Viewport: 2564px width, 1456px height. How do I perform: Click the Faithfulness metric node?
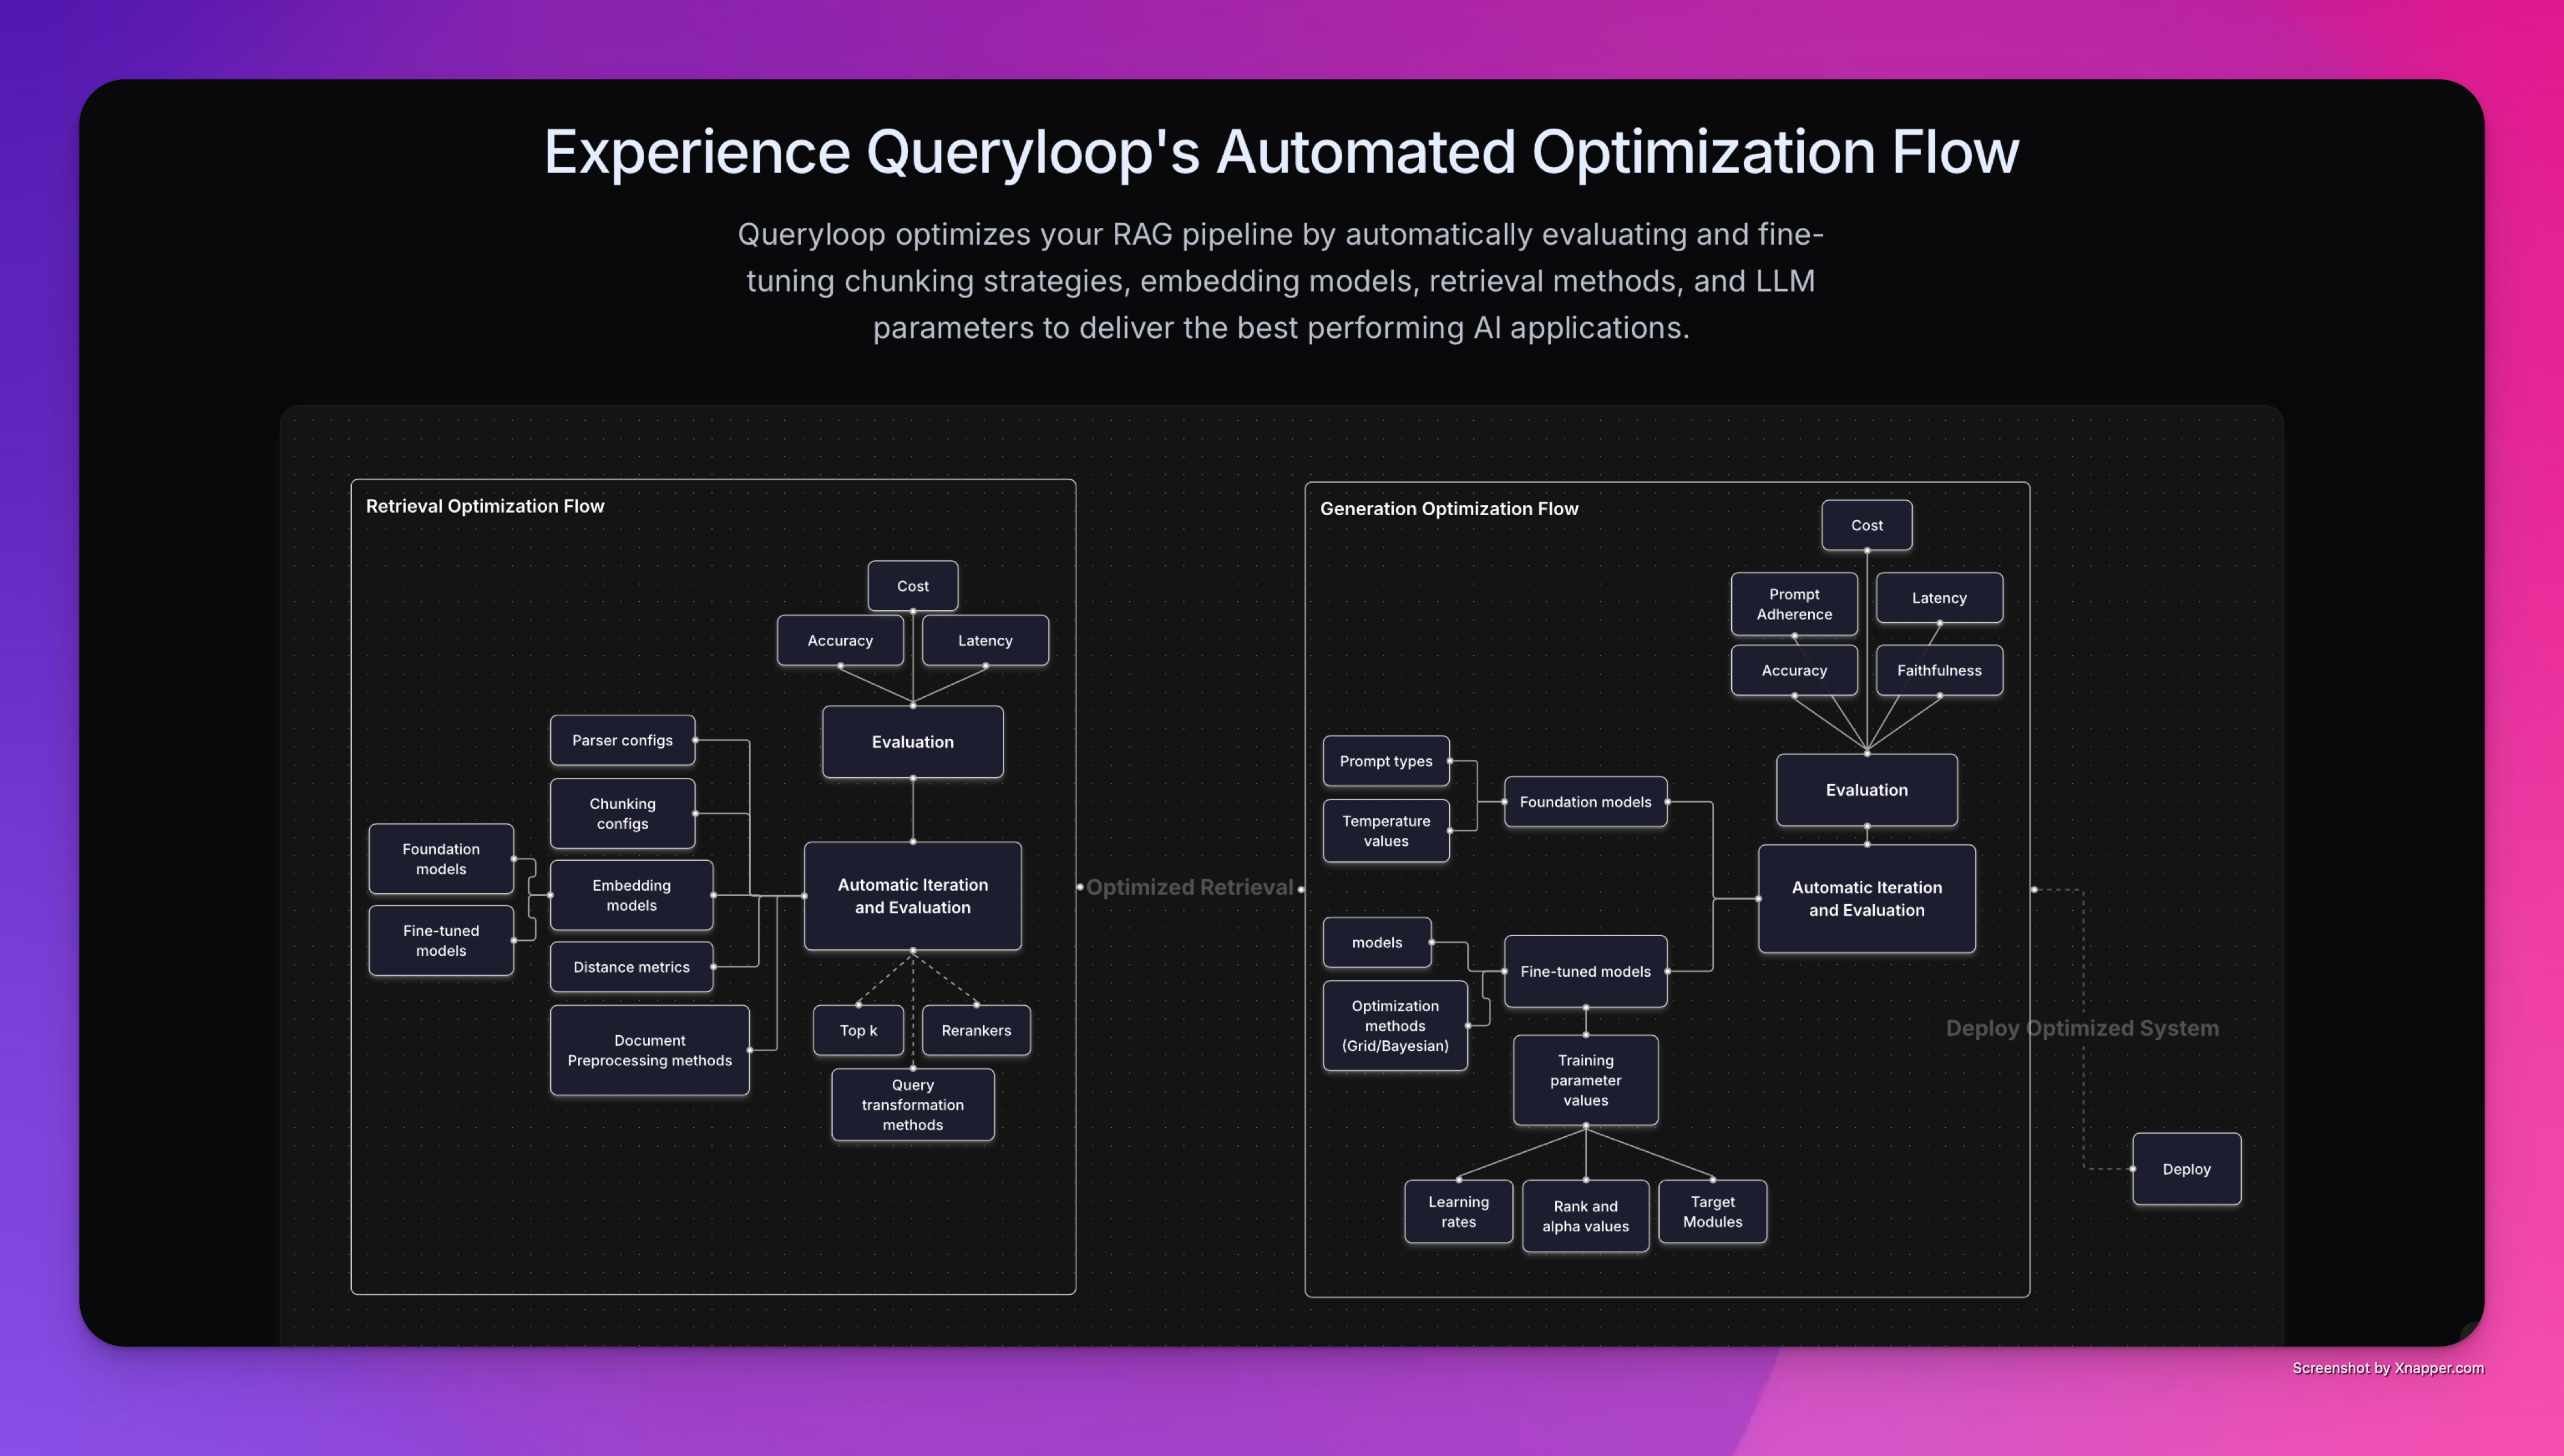point(1938,670)
